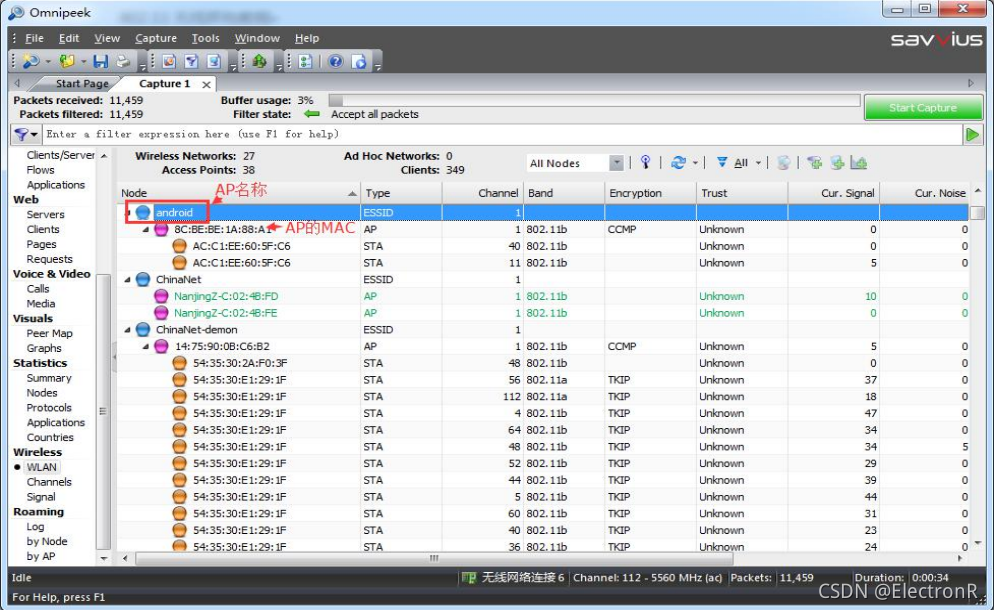Select the NanjingZ-C:02:4B:FE AP row
The width and height of the screenshot is (994, 610).
(x=543, y=313)
